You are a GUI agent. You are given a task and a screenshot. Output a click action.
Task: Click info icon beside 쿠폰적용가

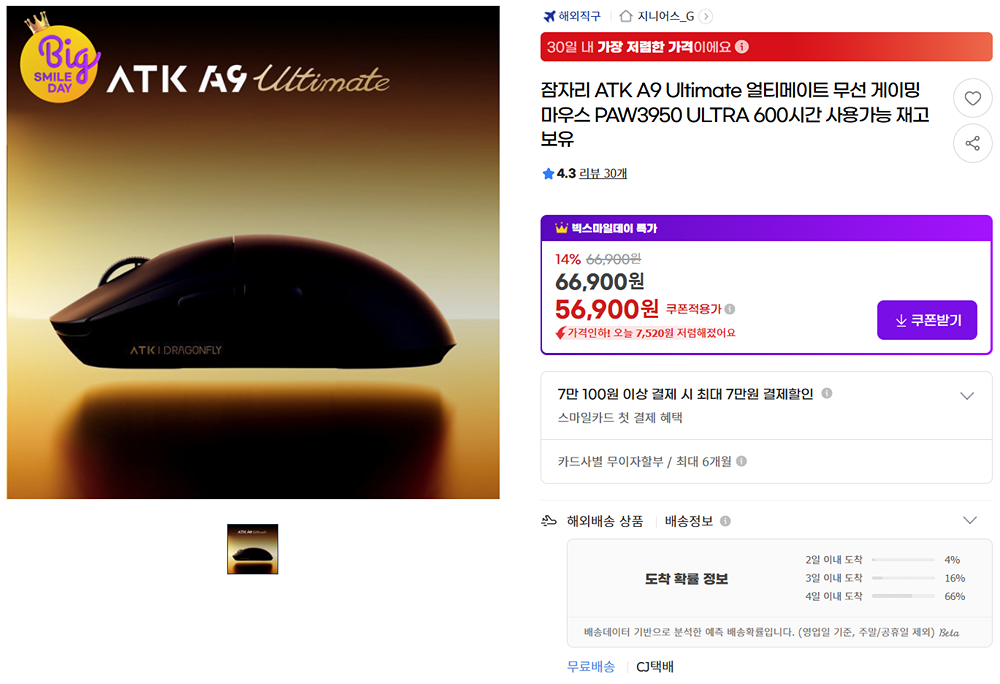[730, 309]
